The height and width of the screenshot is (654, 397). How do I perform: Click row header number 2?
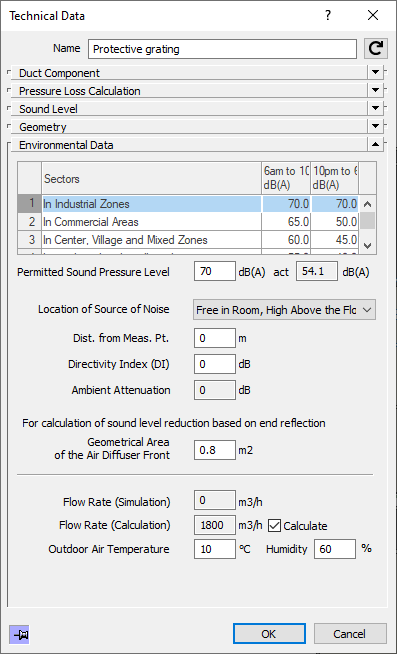30,222
